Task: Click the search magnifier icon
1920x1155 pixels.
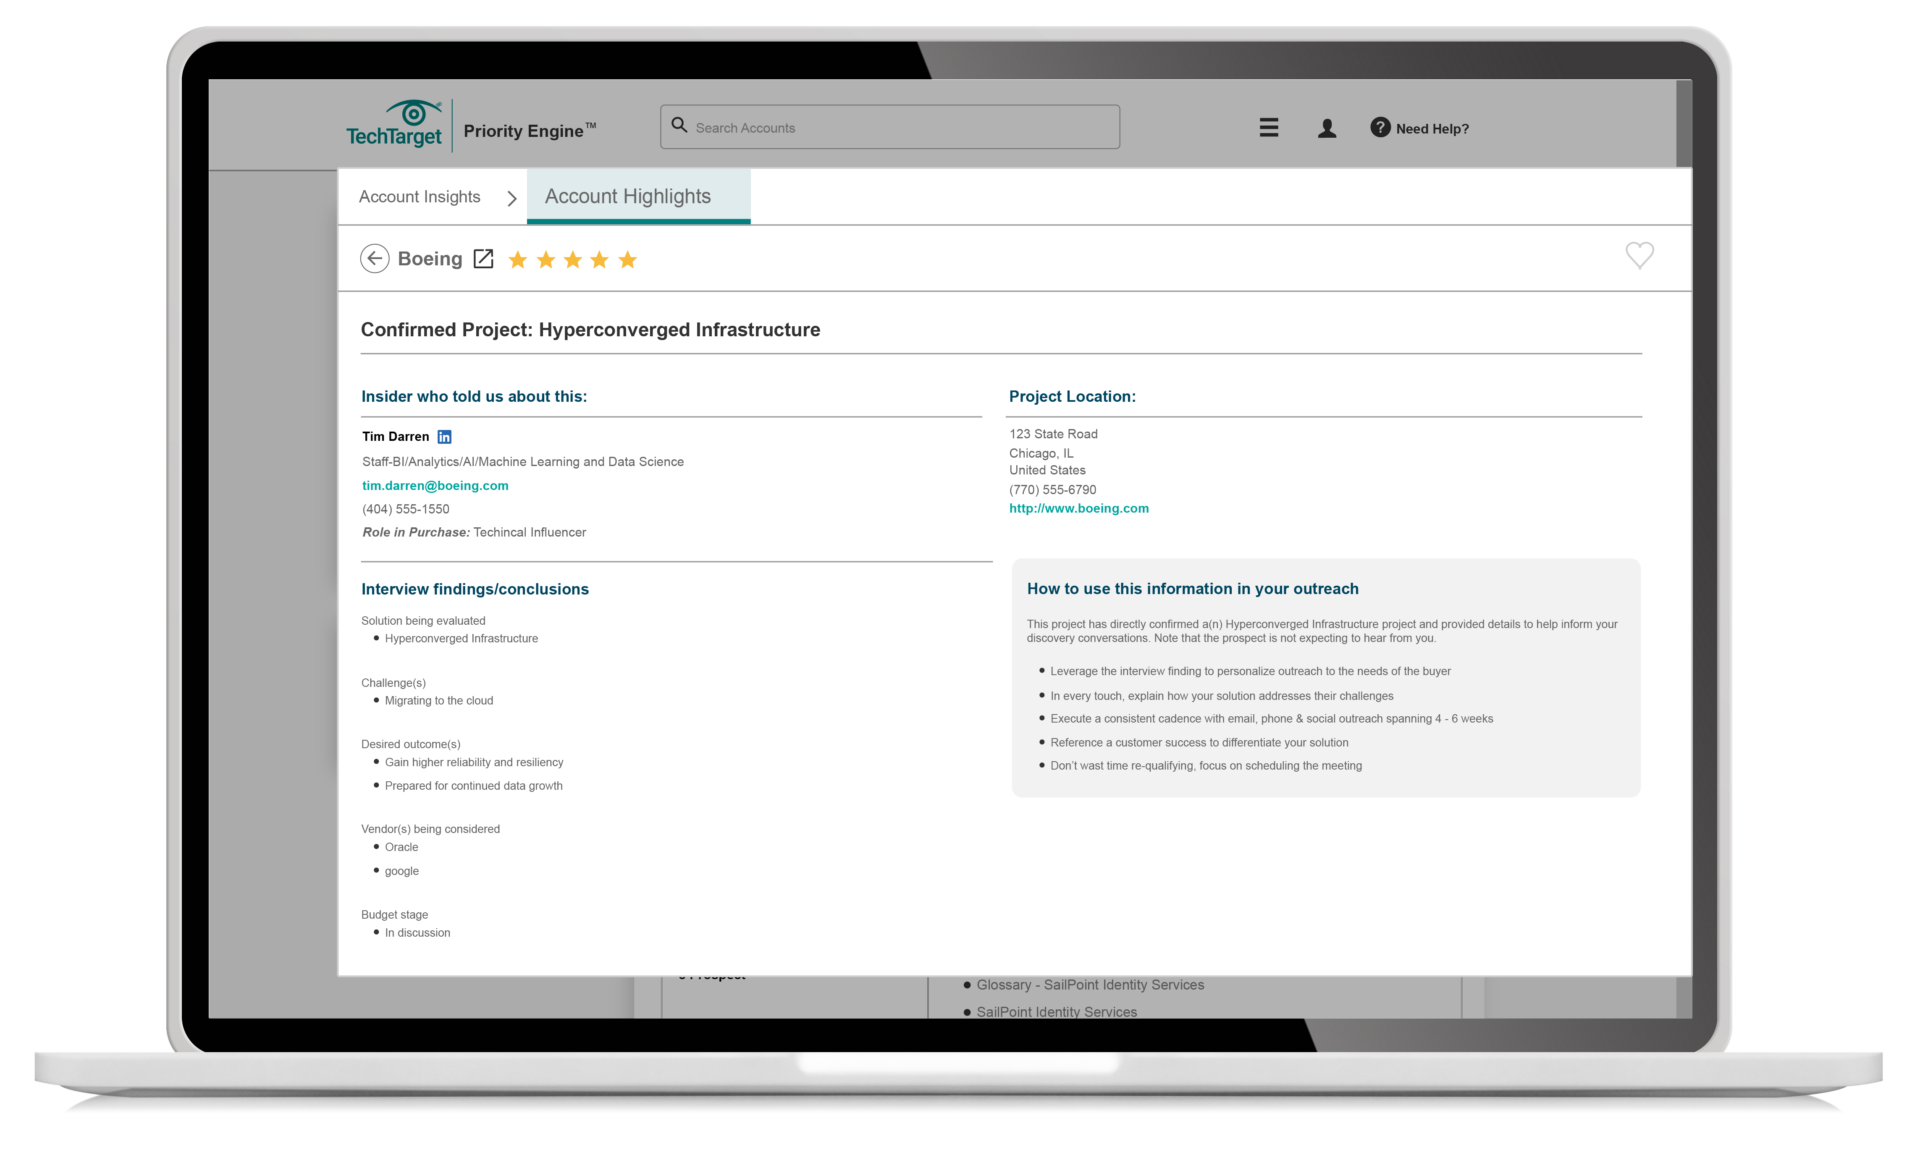Action: 679,126
